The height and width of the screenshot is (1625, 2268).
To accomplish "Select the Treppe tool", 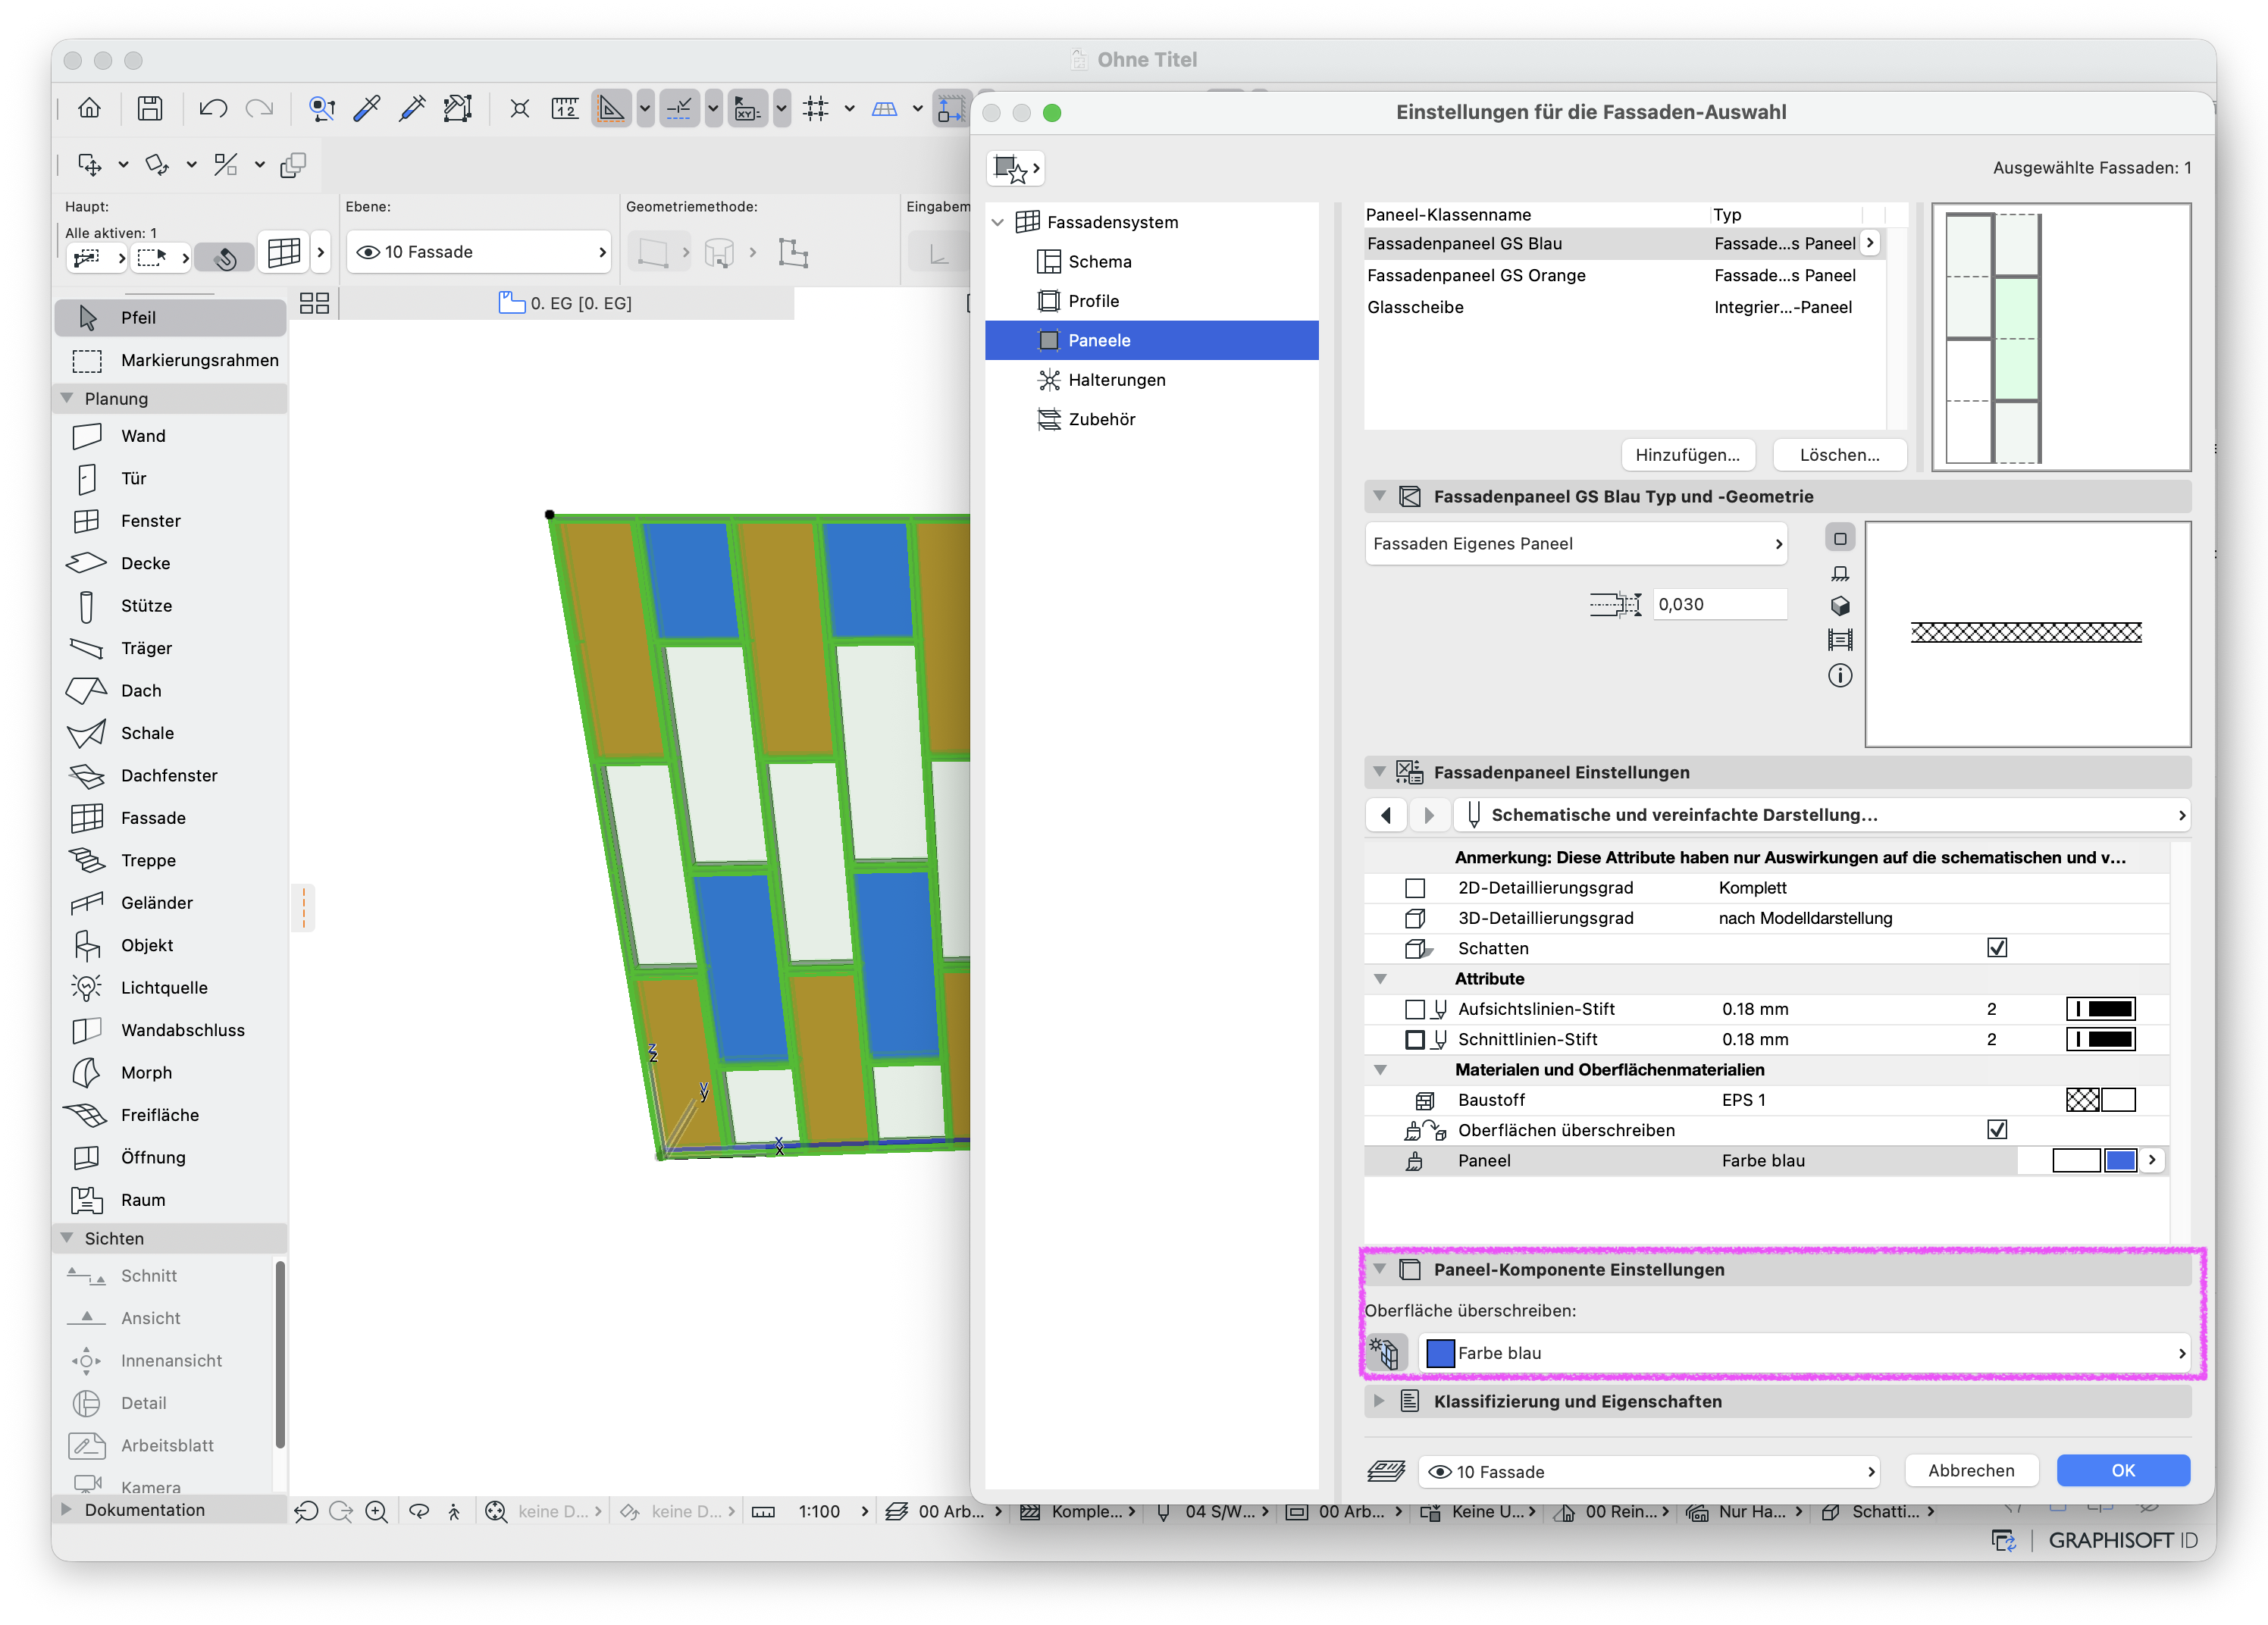I will click(170, 861).
